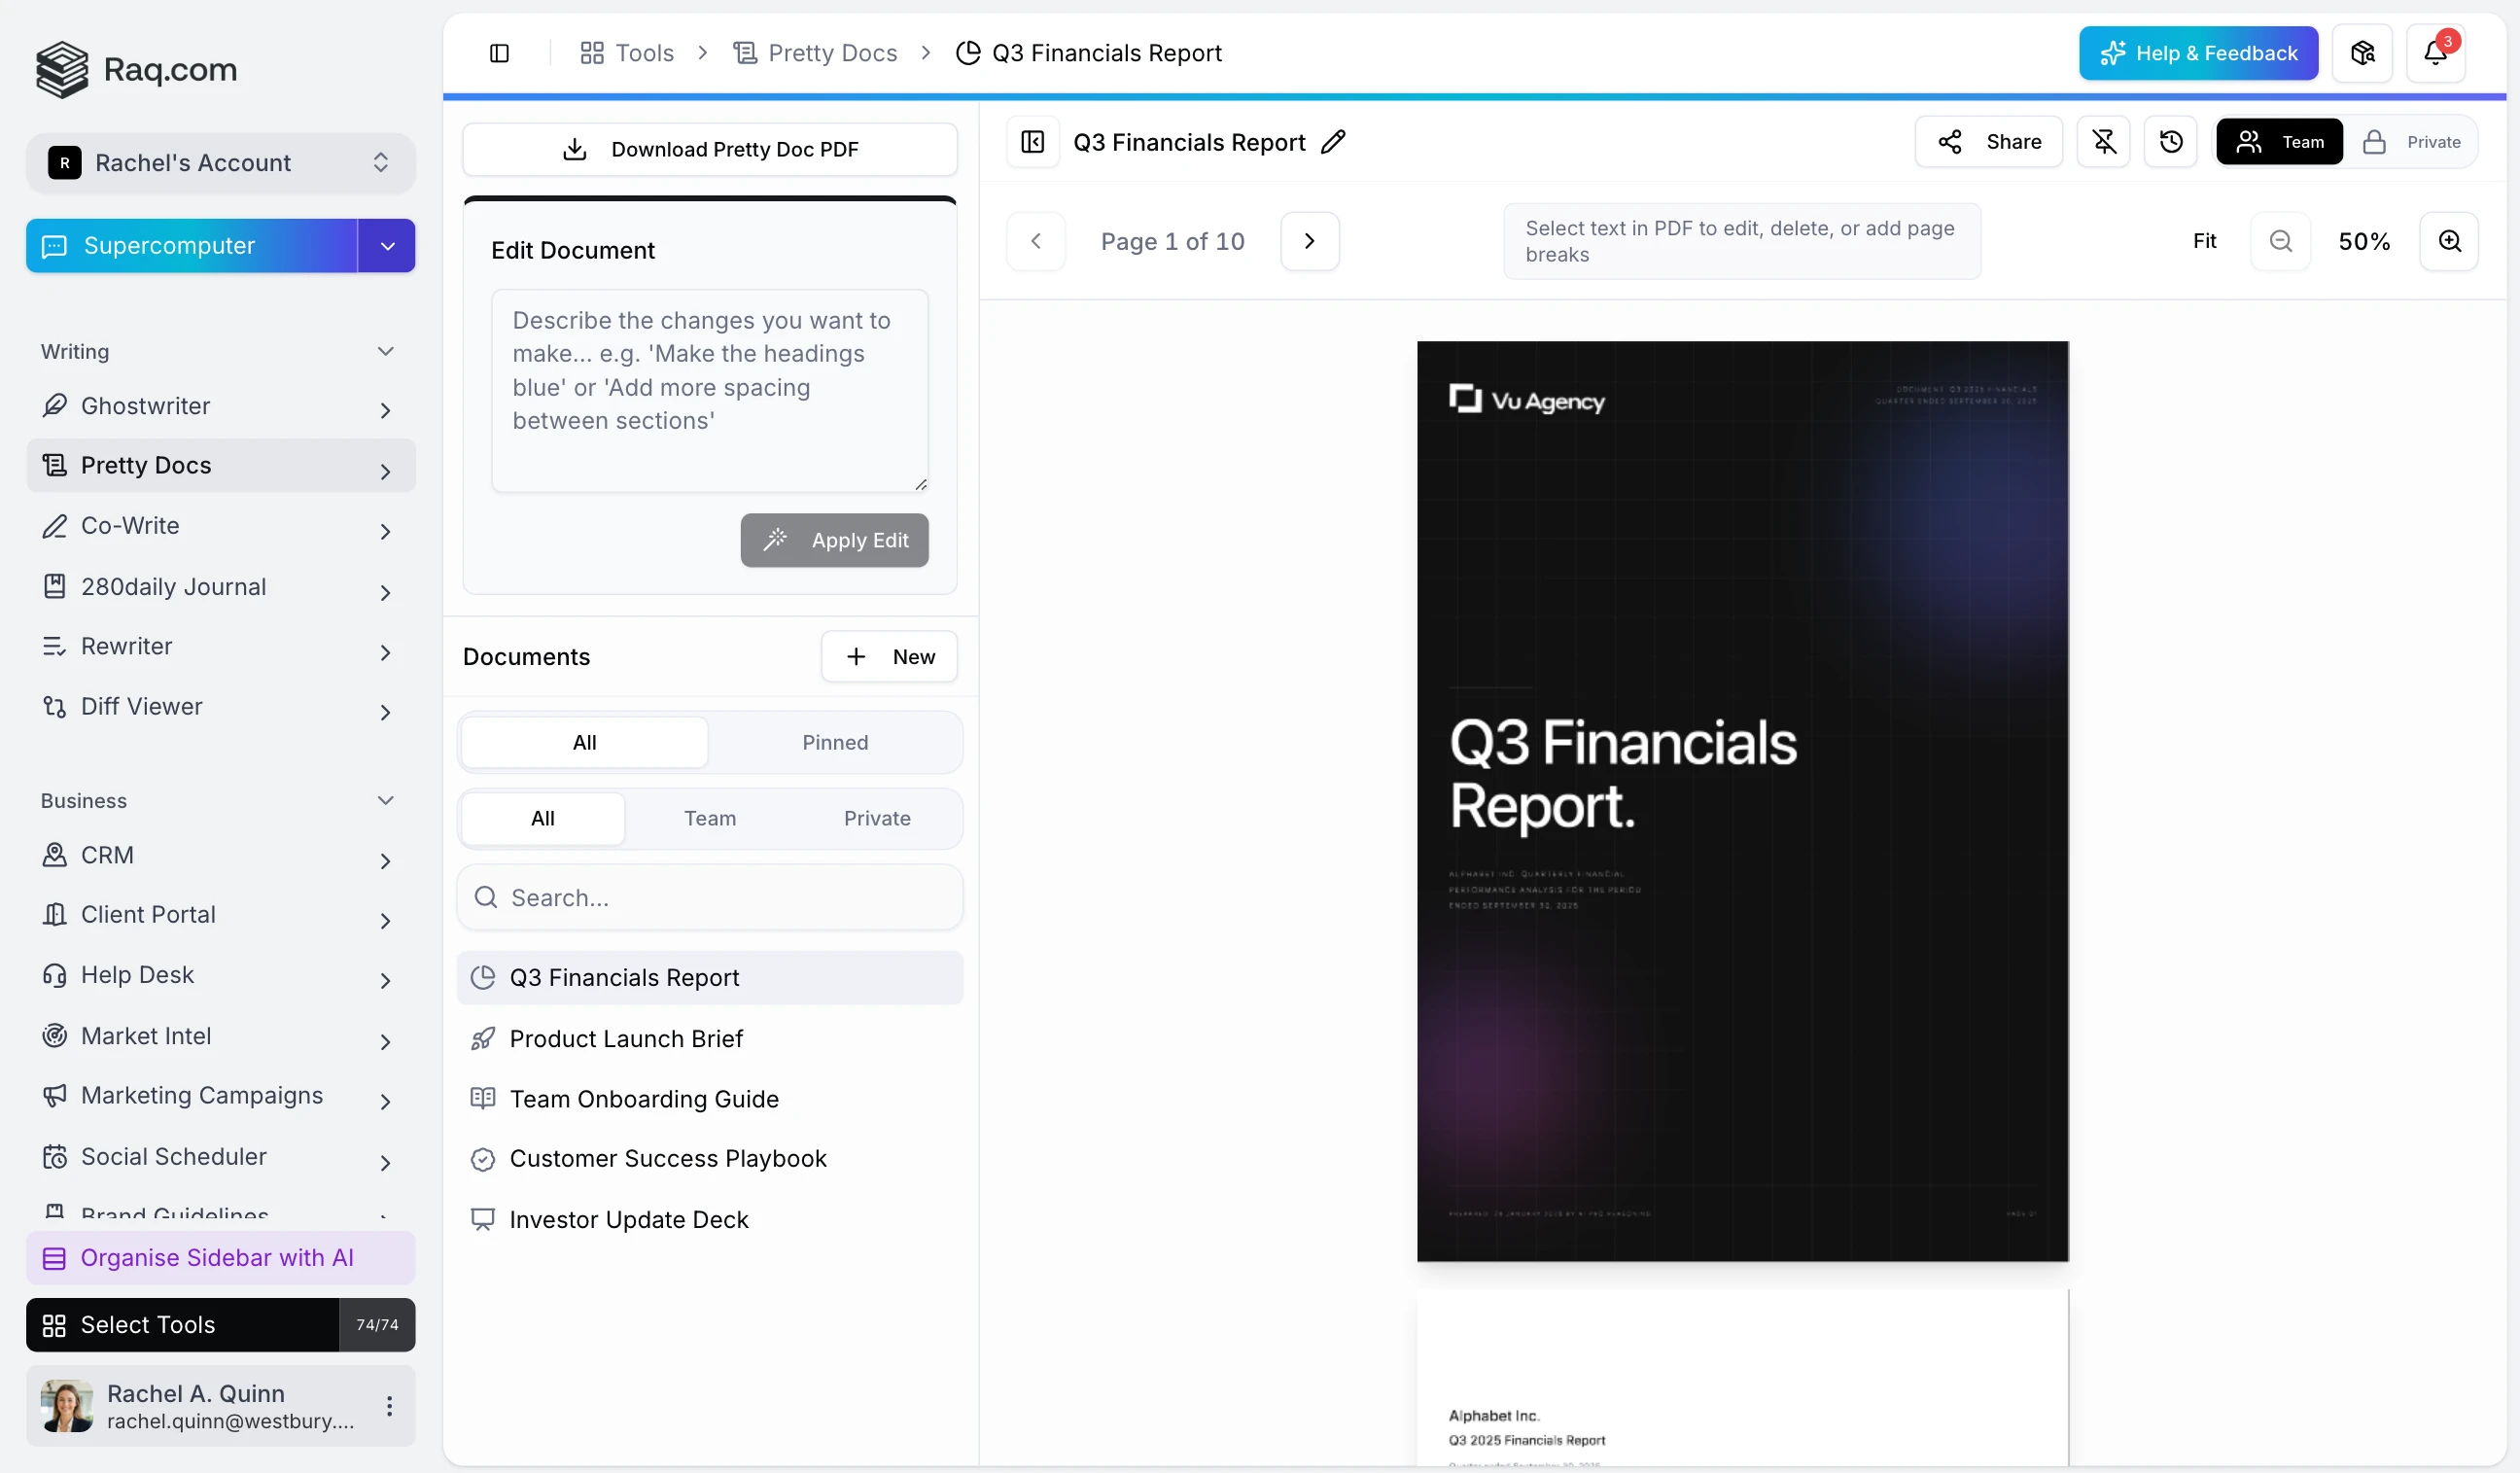Screen dimensions: 2520x1473
Task: Open Market Intel in sidebar
Action: (x=221, y=1036)
